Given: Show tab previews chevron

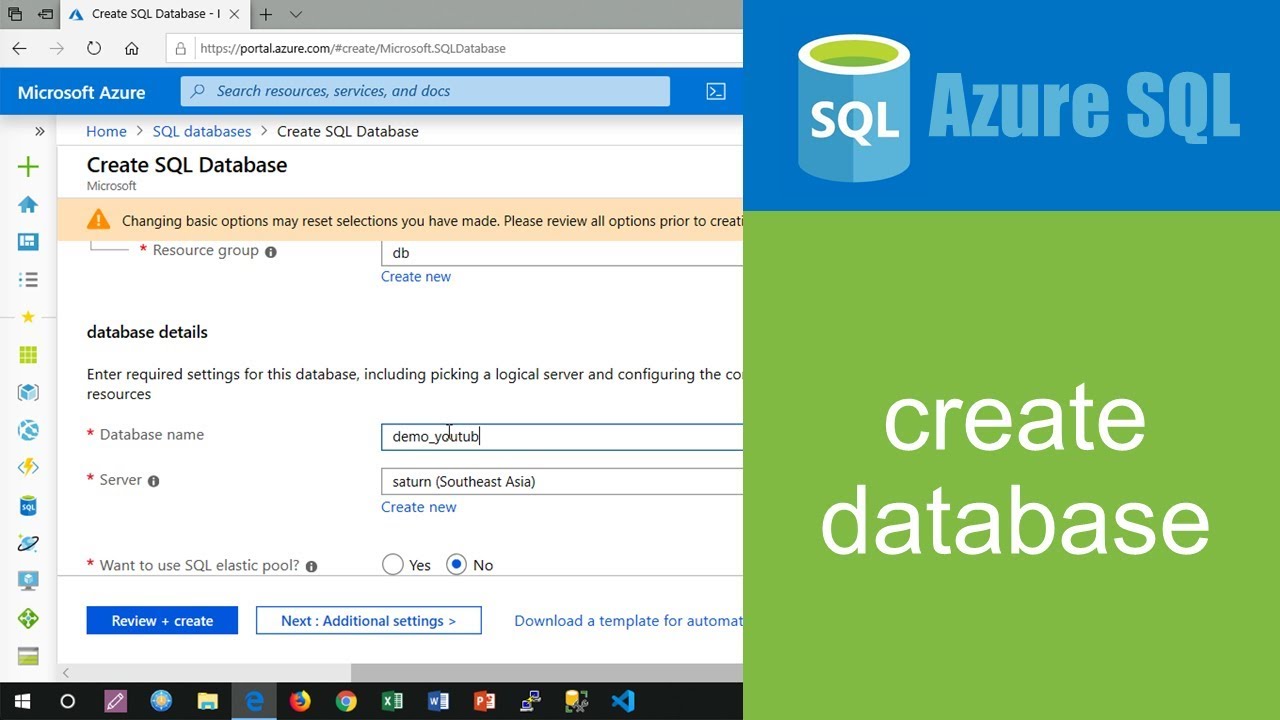Looking at the screenshot, I should pos(296,14).
